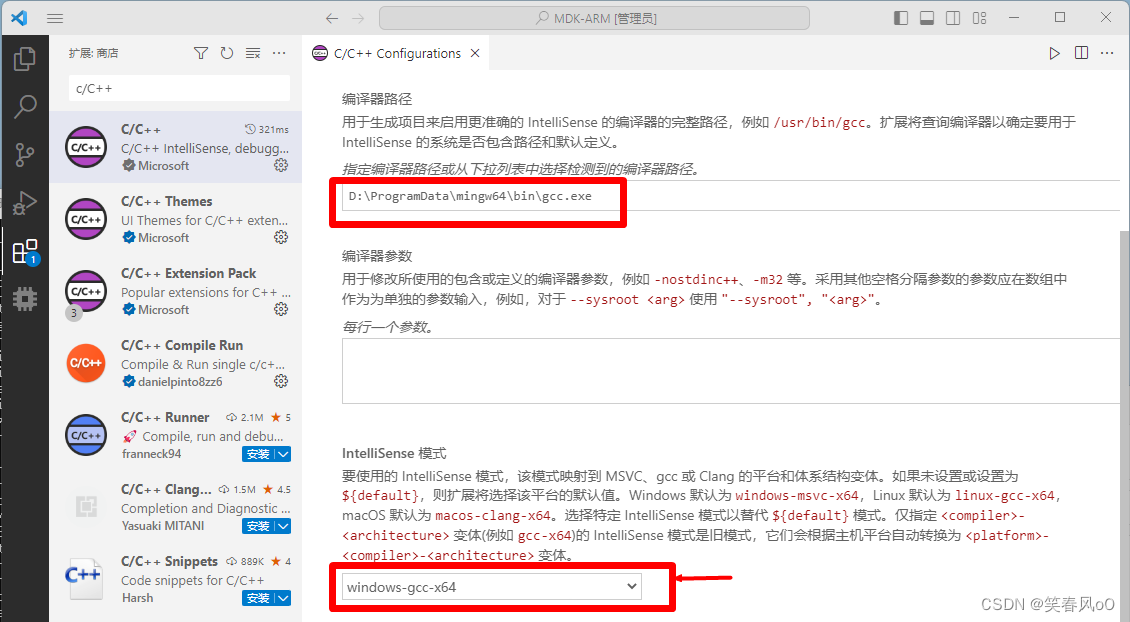
Task: Click the C/C++ Runner extension icon
Action: tap(86, 435)
